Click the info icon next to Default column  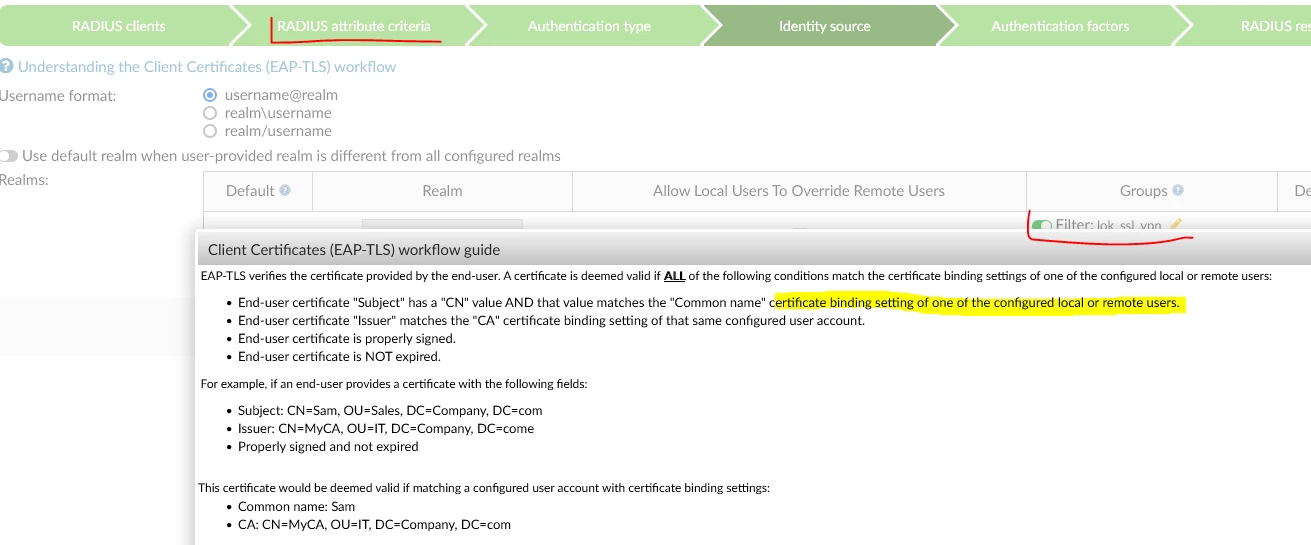point(285,190)
